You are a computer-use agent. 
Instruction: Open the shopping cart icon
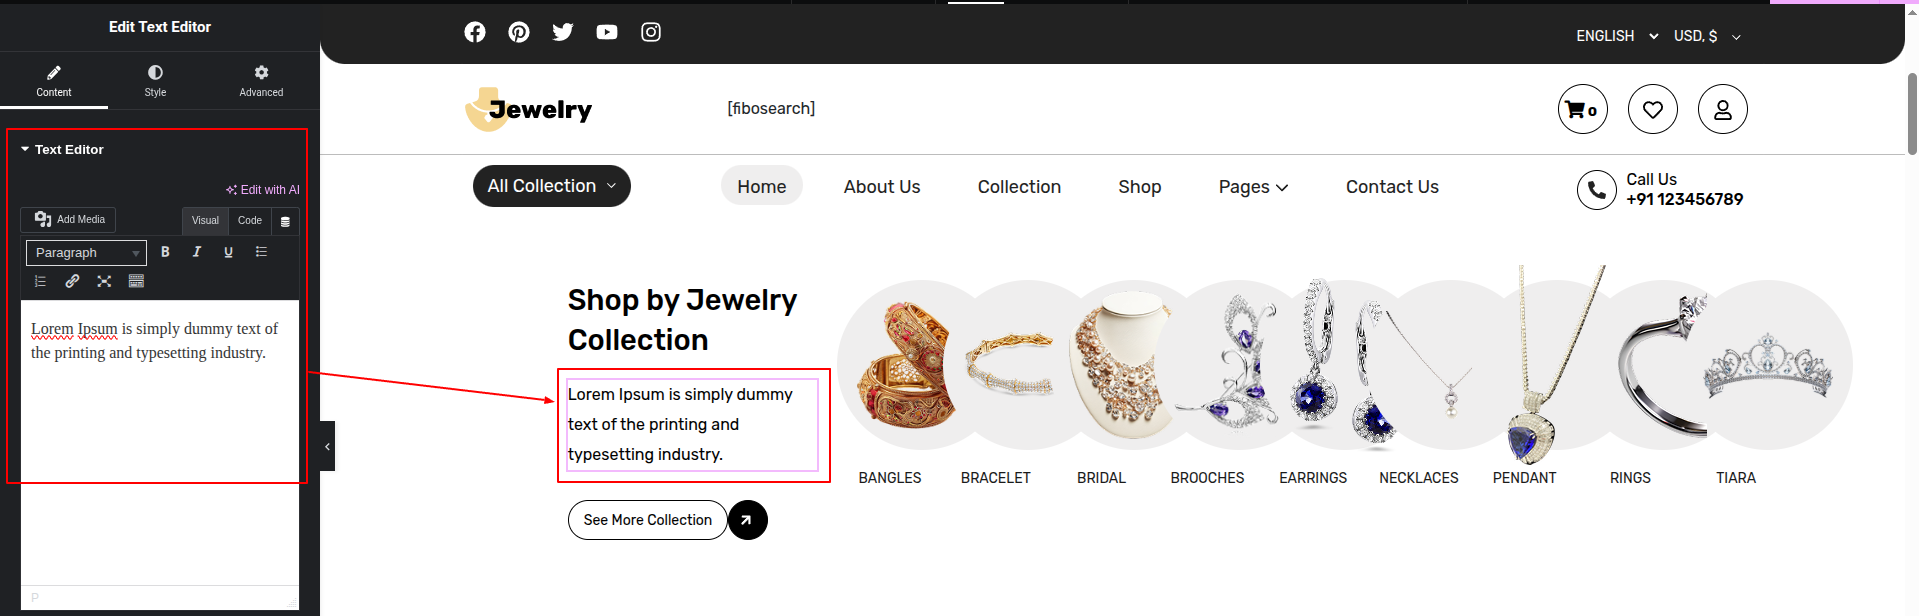tap(1582, 109)
